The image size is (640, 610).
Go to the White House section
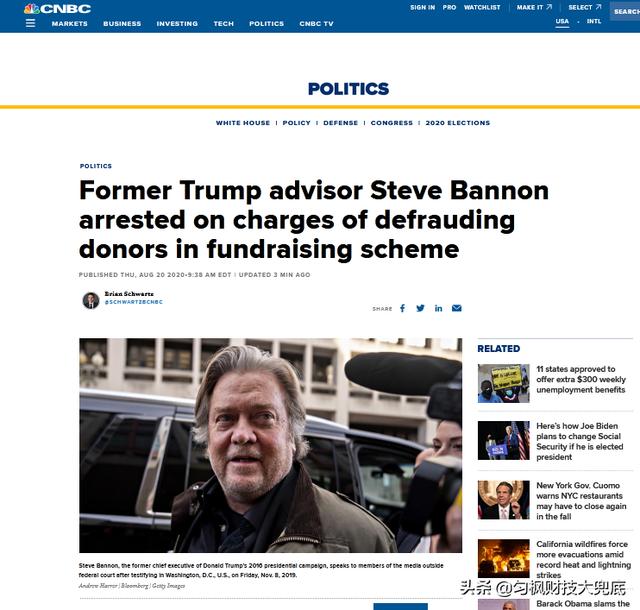pyautogui.click(x=243, y=123)
